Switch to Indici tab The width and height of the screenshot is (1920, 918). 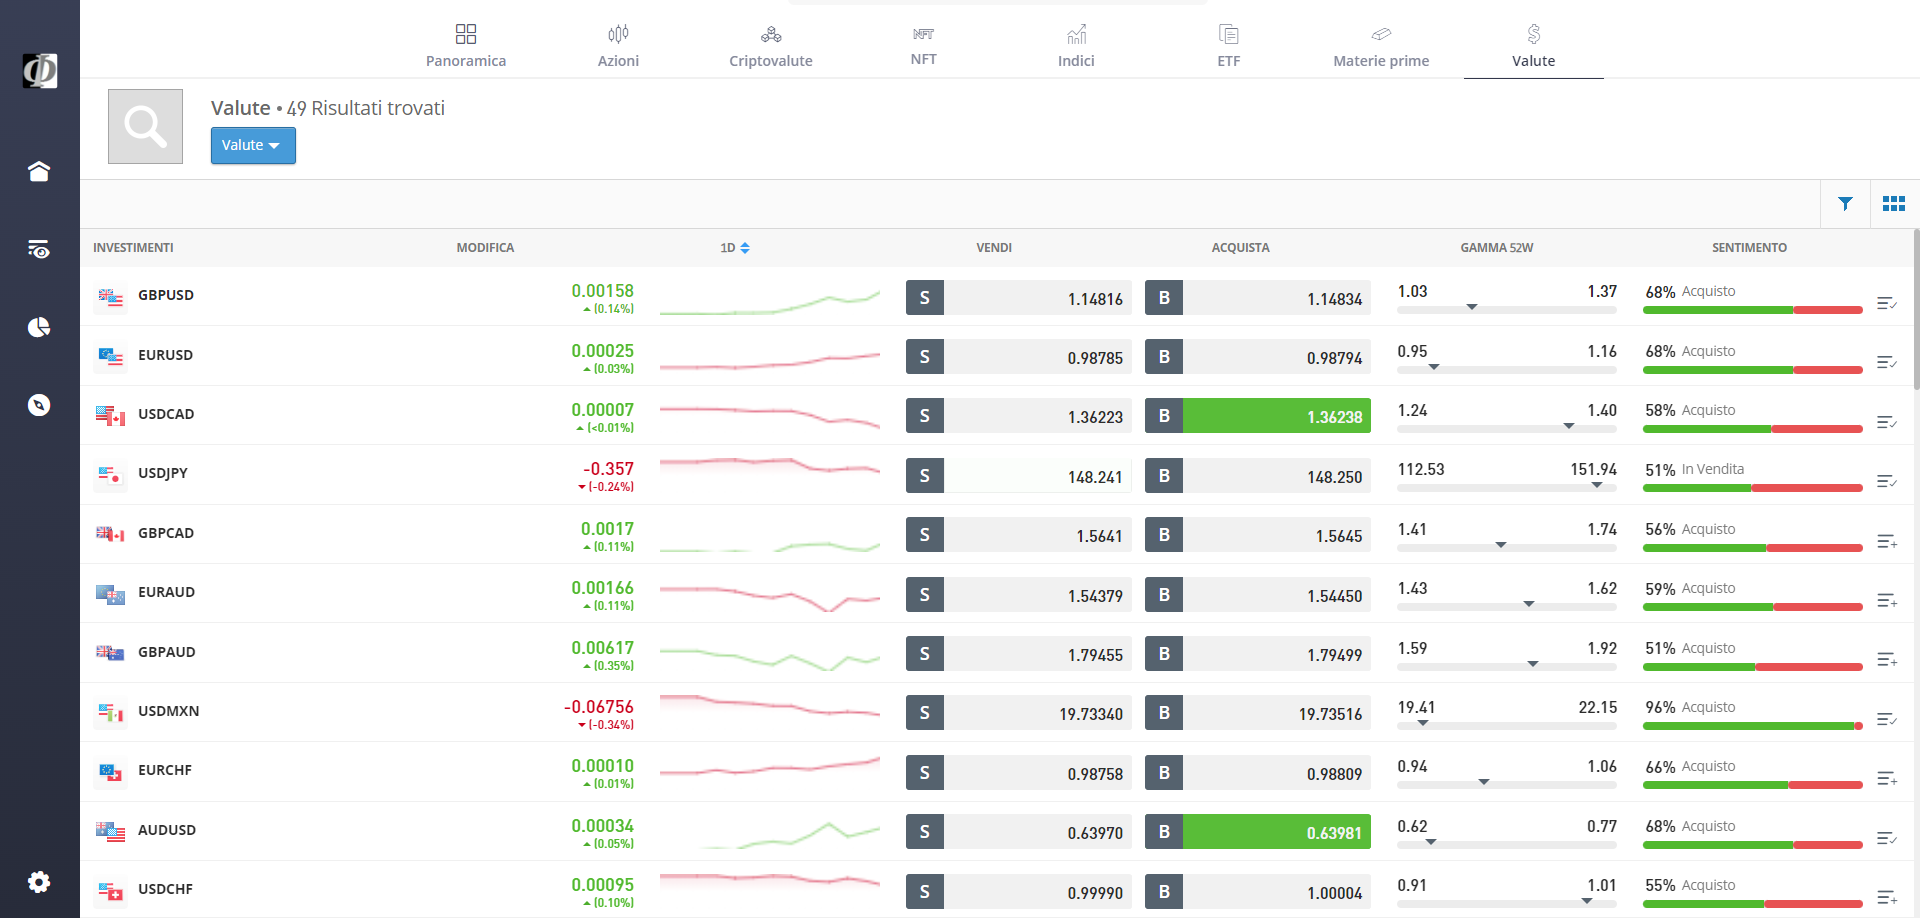1076,46
